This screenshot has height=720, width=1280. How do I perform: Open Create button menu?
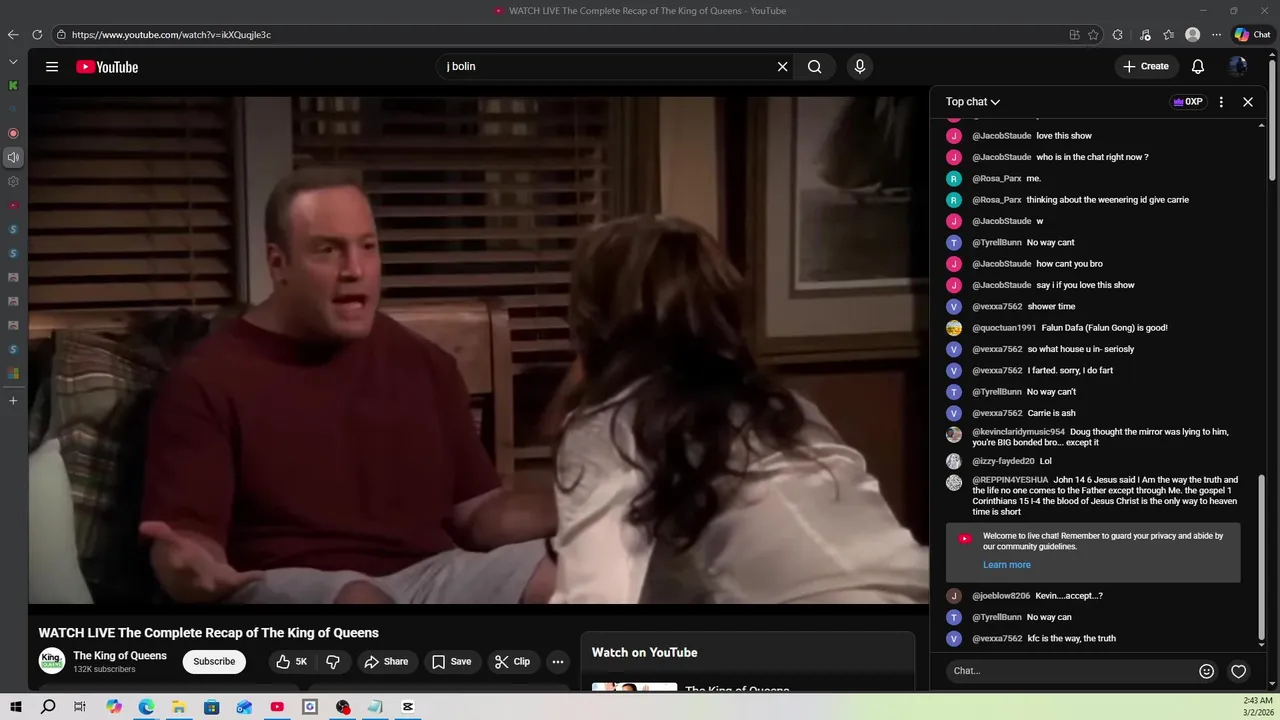tap(1145, 67)
